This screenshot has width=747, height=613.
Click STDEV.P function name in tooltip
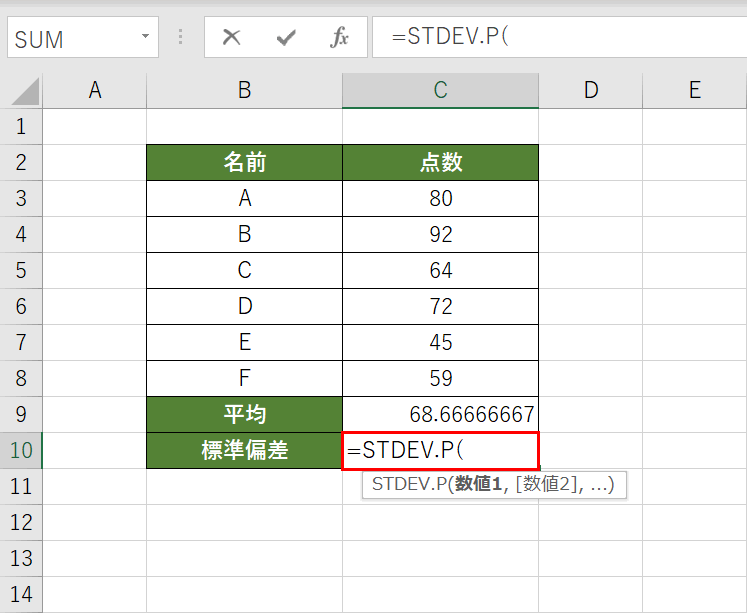click(x=410, y=484)
